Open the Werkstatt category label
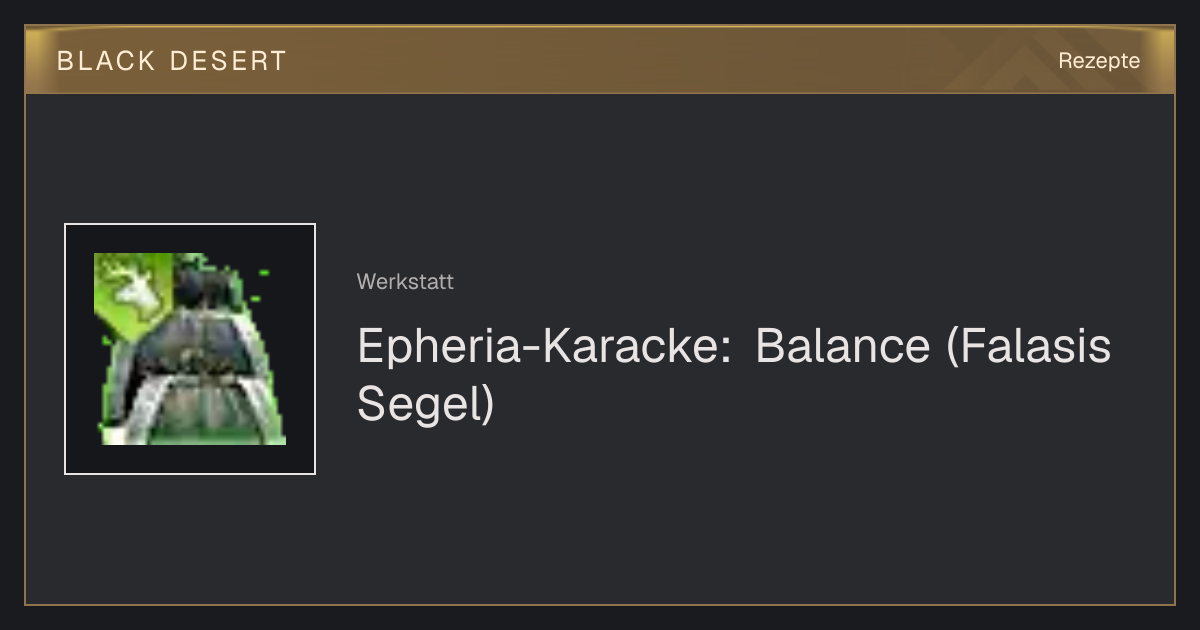Image resolution: width=1200 pixels, height=630 pixels. click(405, 282)
